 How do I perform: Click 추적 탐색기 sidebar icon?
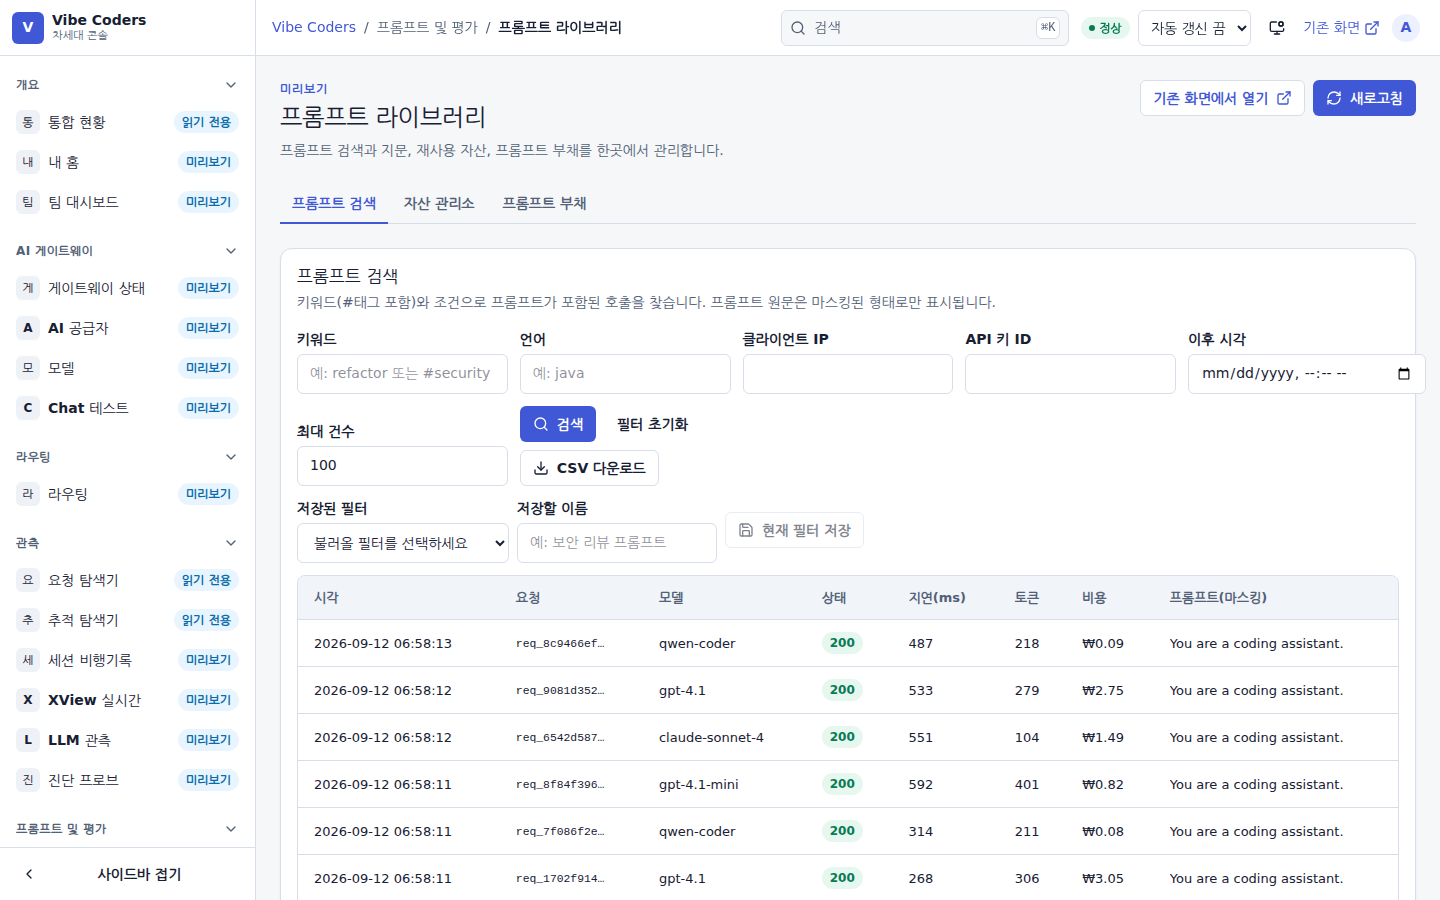(28, 620)
